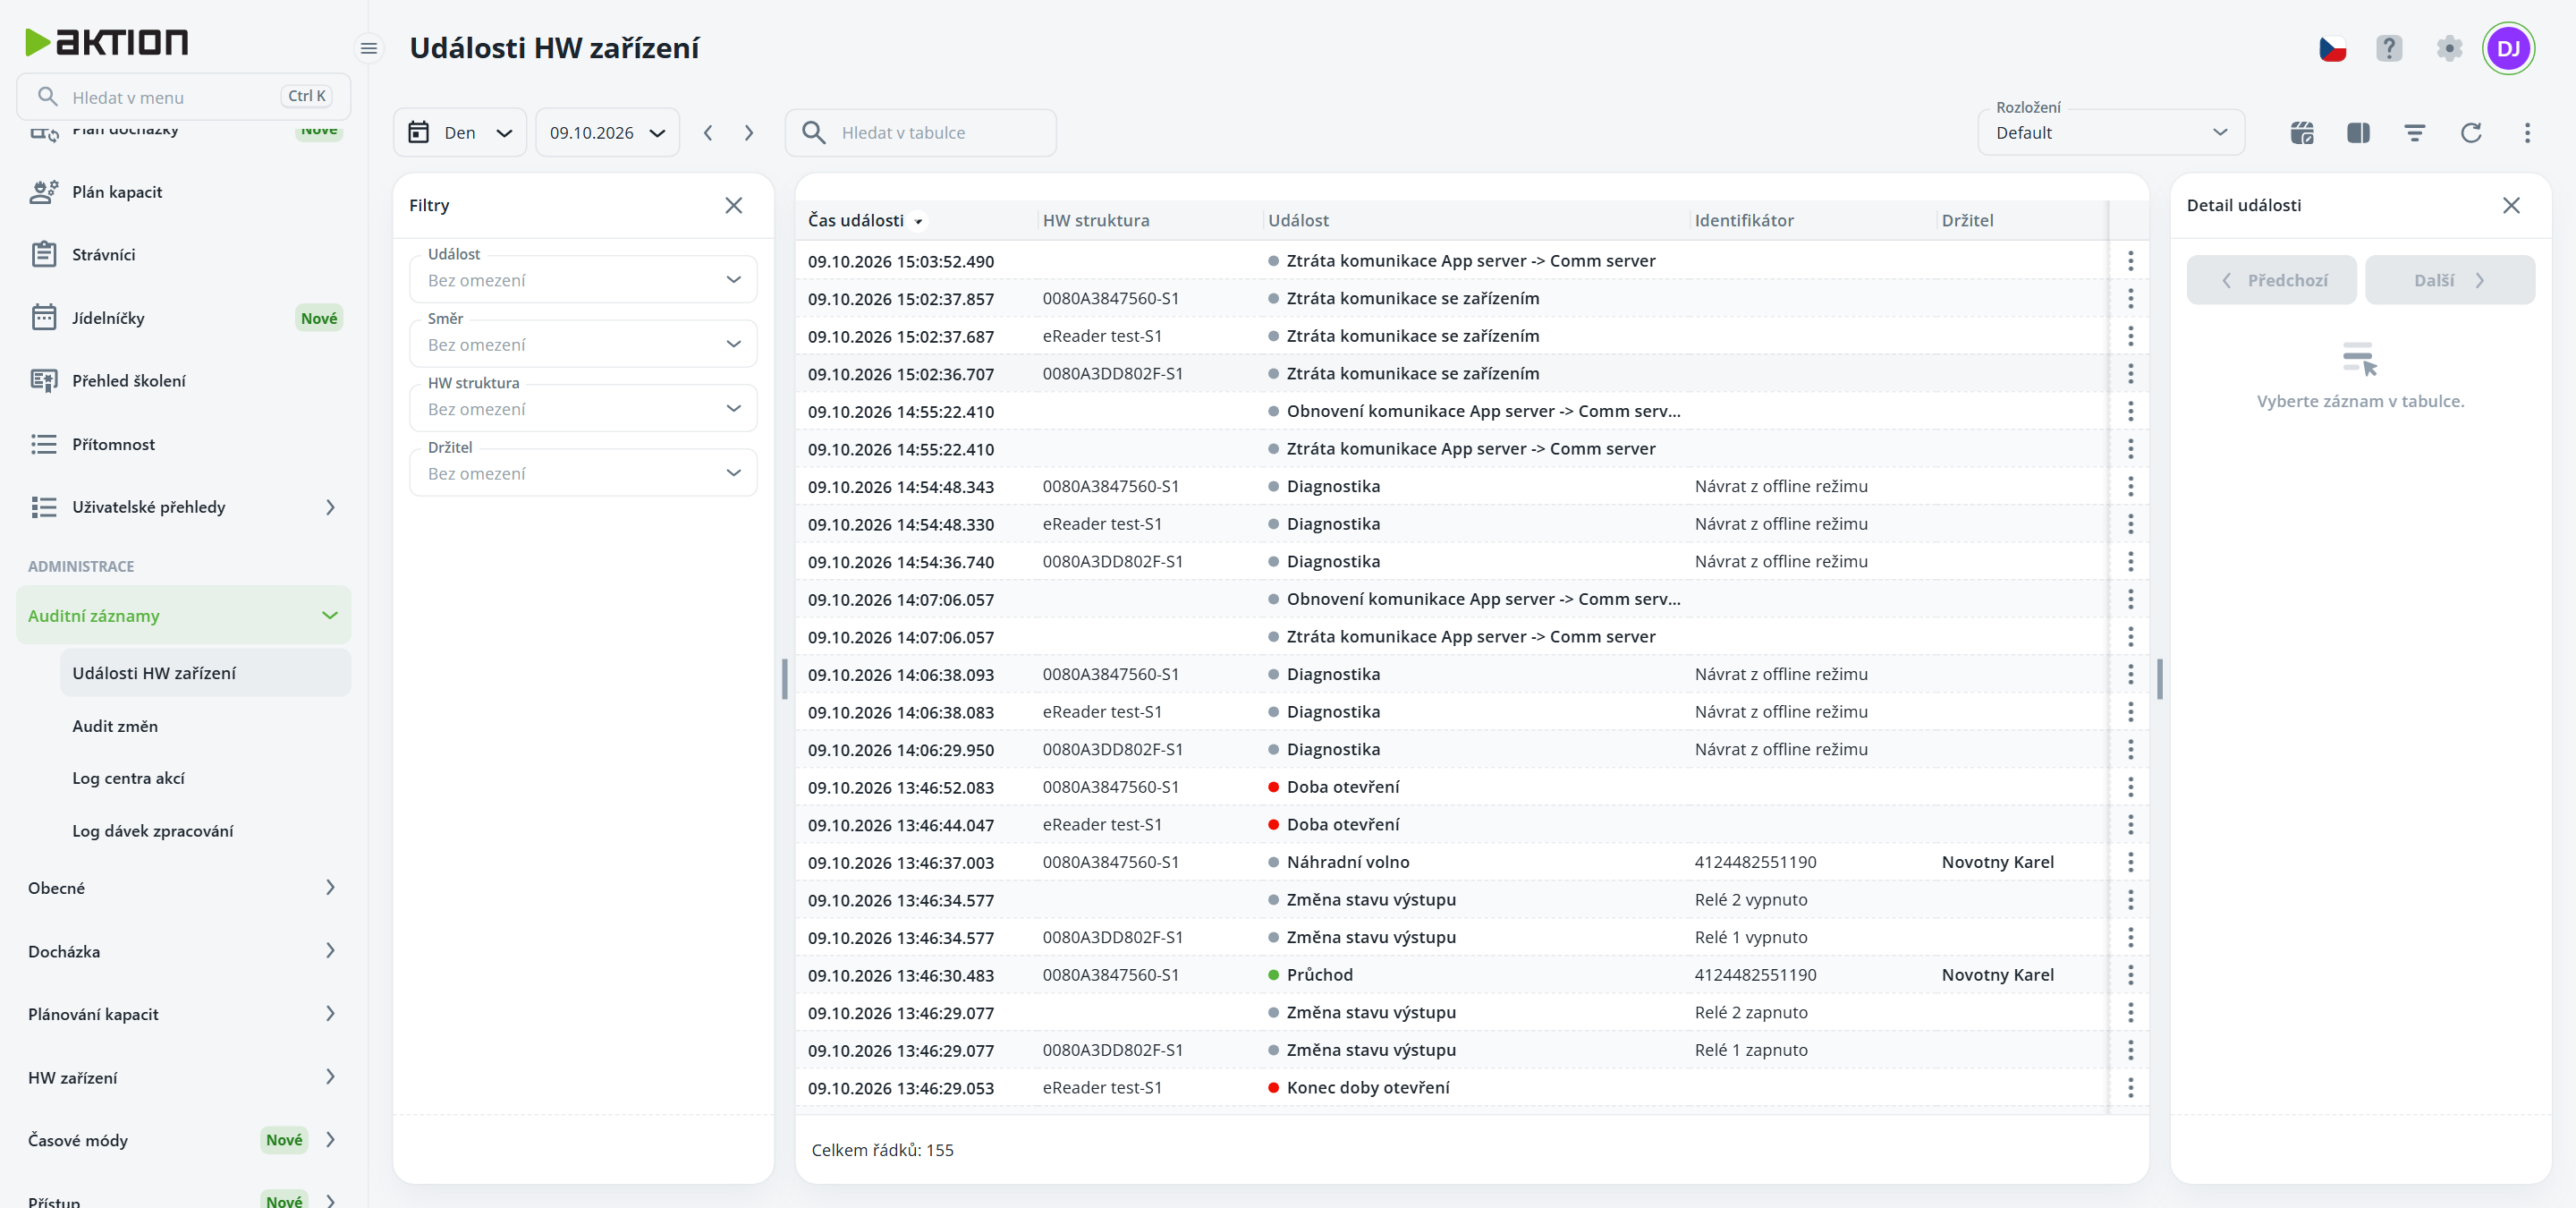Open row menu for 15:03:52.490 event
The width and height of the screenshot is (2576, 1208).
pyautogui.click(x=2130, y=261)
